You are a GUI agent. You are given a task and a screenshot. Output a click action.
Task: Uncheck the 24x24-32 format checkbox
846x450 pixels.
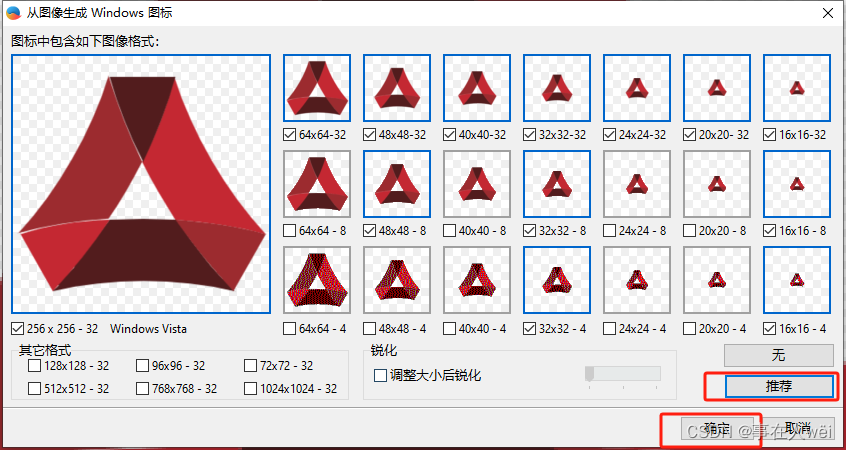(x=610, y=135)
